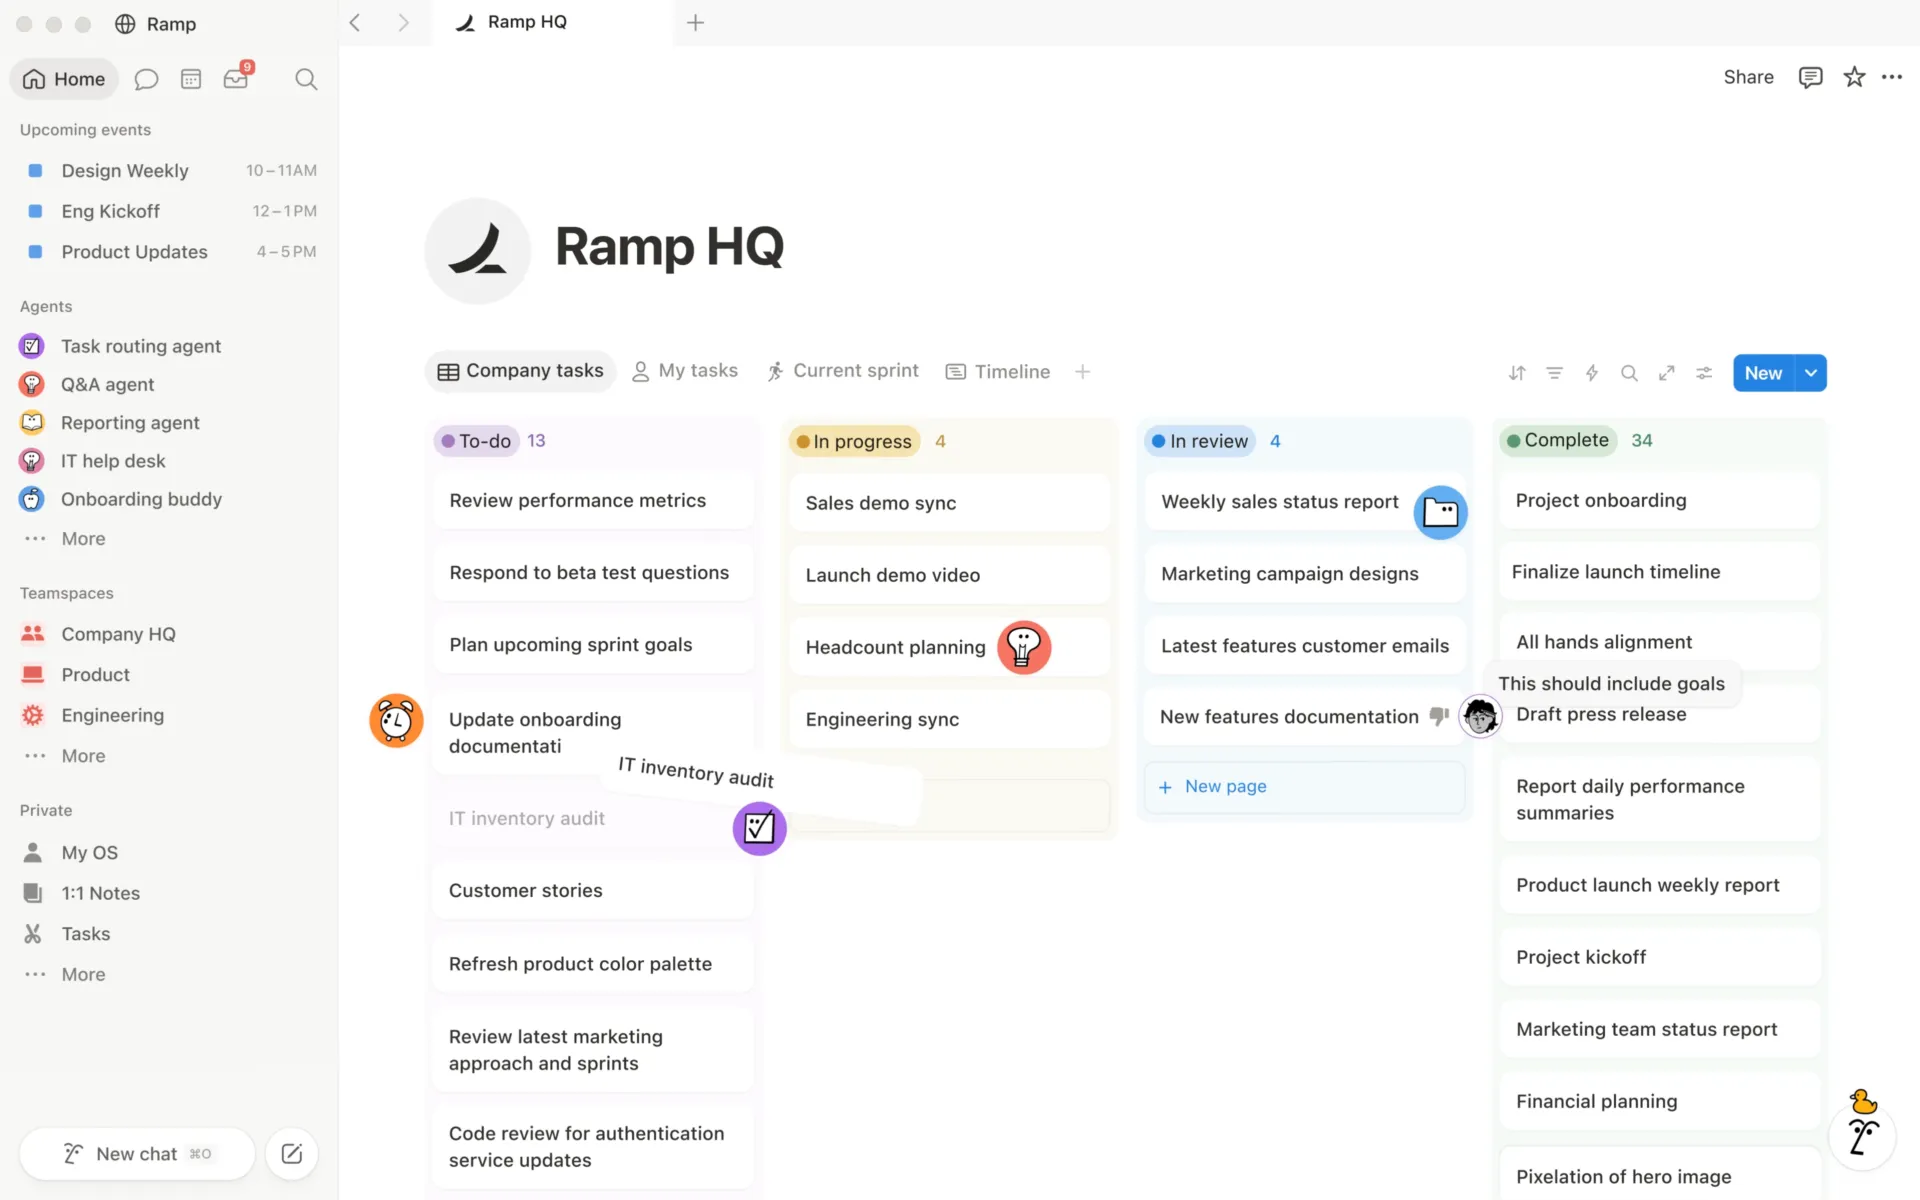The height and width of the screenshot is (1200, 1920).
Task: Switch to the My tasks view
Action: [x=685, y=371]
